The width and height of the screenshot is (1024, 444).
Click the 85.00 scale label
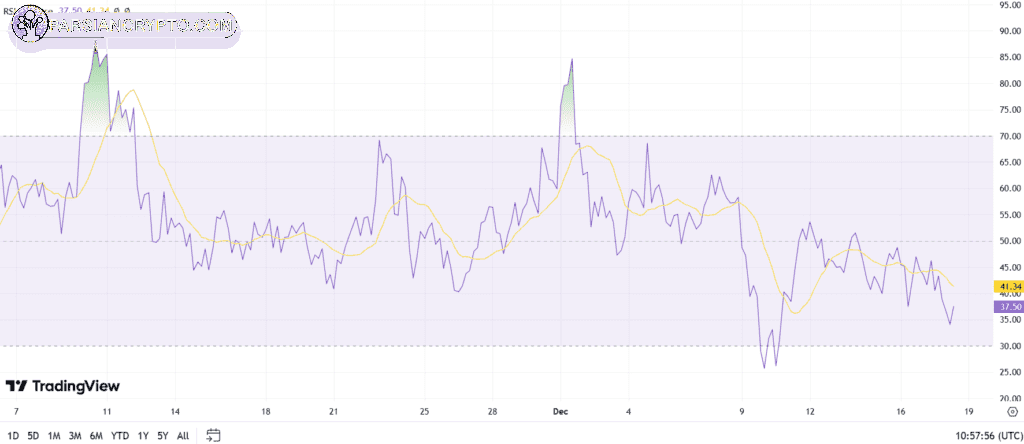[1010, 57]
